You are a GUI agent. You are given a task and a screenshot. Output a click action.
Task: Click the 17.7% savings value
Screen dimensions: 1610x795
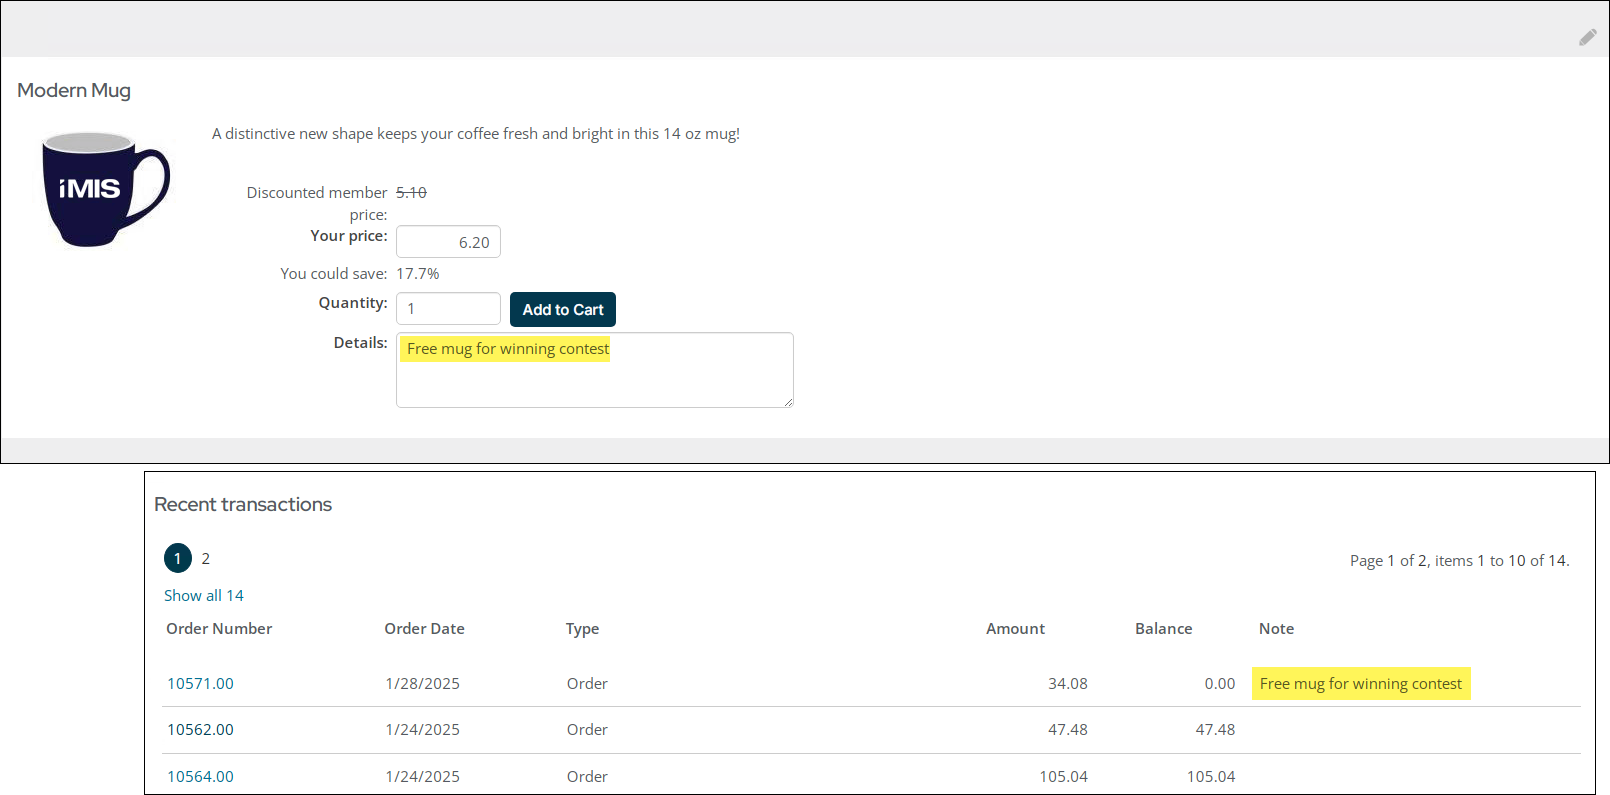[418, 273]
